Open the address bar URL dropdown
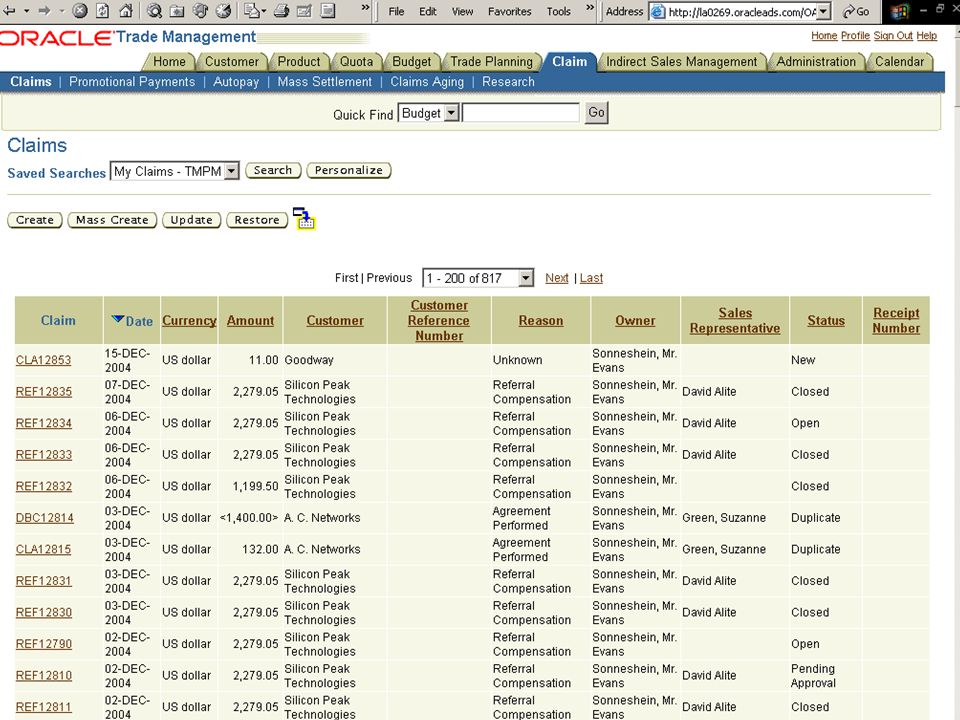 click(823, 12)
